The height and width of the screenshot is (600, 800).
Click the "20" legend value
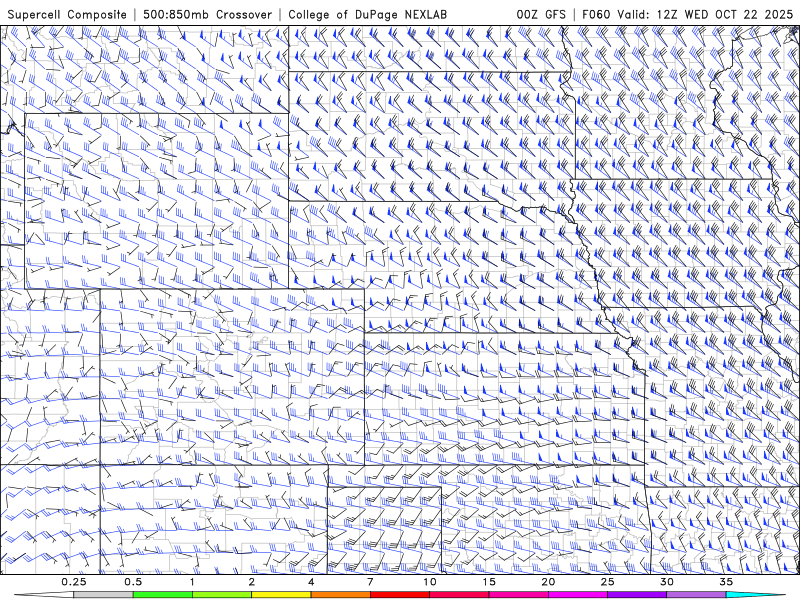click(548, 582)
